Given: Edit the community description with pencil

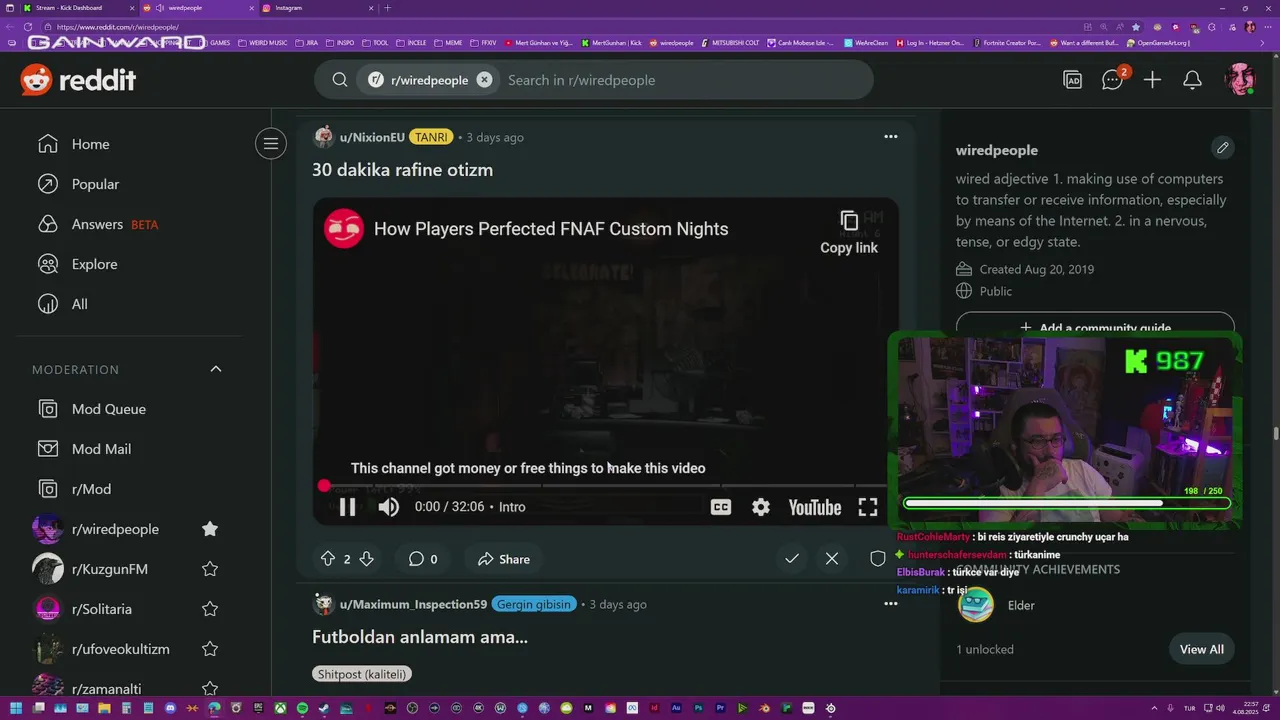Looking at the screenshot, I should point(1222,148).
